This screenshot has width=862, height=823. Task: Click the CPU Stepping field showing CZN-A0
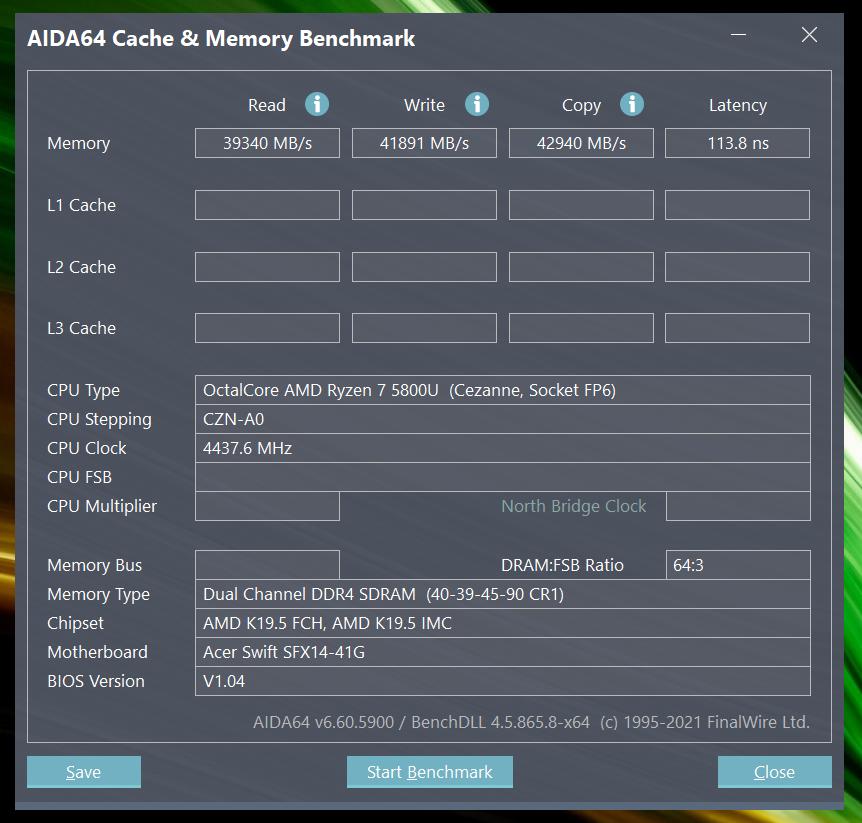click(504, 419)
